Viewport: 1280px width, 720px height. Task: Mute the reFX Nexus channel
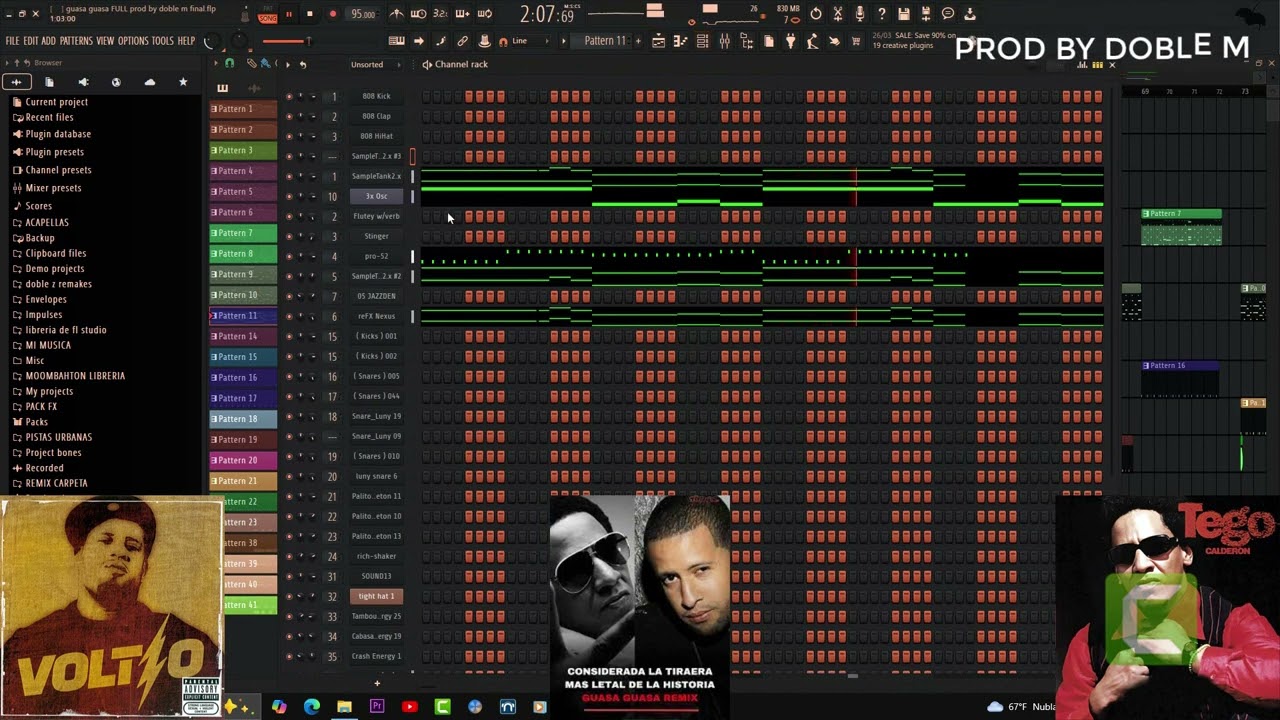289,316
